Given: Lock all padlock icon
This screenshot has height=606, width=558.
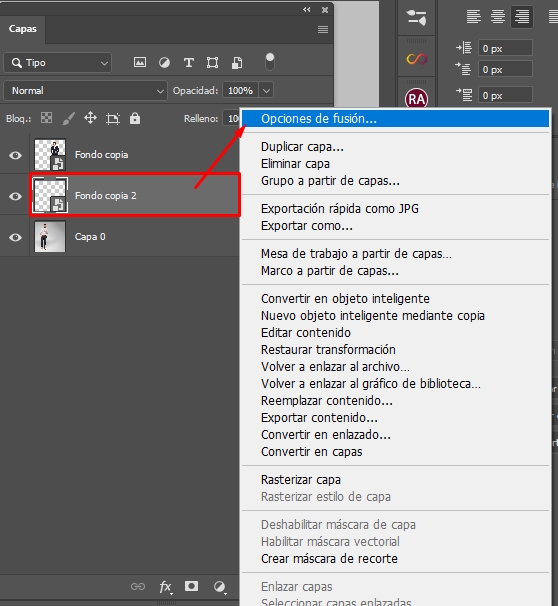Looking at the screenshot, I should tap(135, 118).
